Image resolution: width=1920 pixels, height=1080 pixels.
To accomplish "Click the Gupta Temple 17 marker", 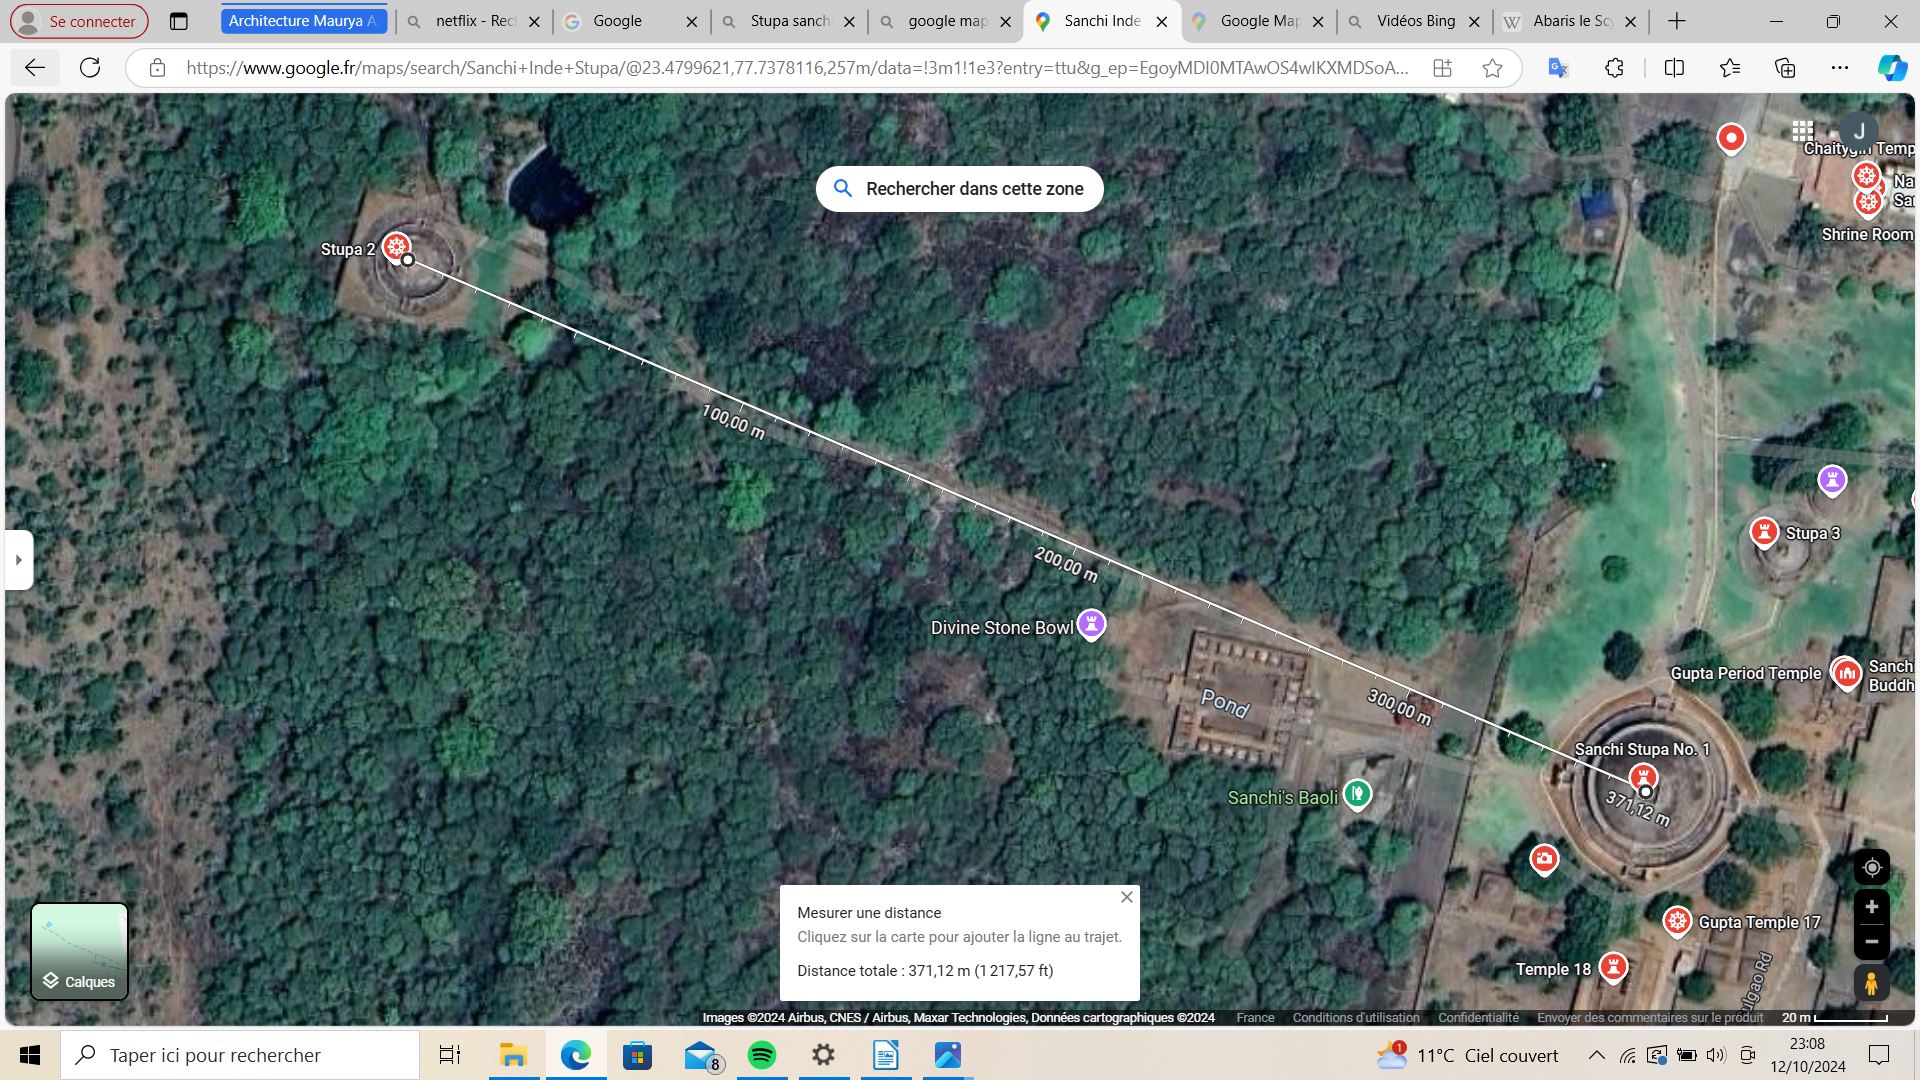I will coord(1677,920).
